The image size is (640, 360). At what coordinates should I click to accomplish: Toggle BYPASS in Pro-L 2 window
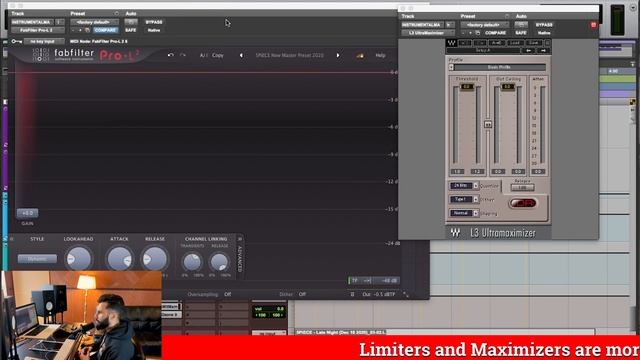click(x=154, y=22)
